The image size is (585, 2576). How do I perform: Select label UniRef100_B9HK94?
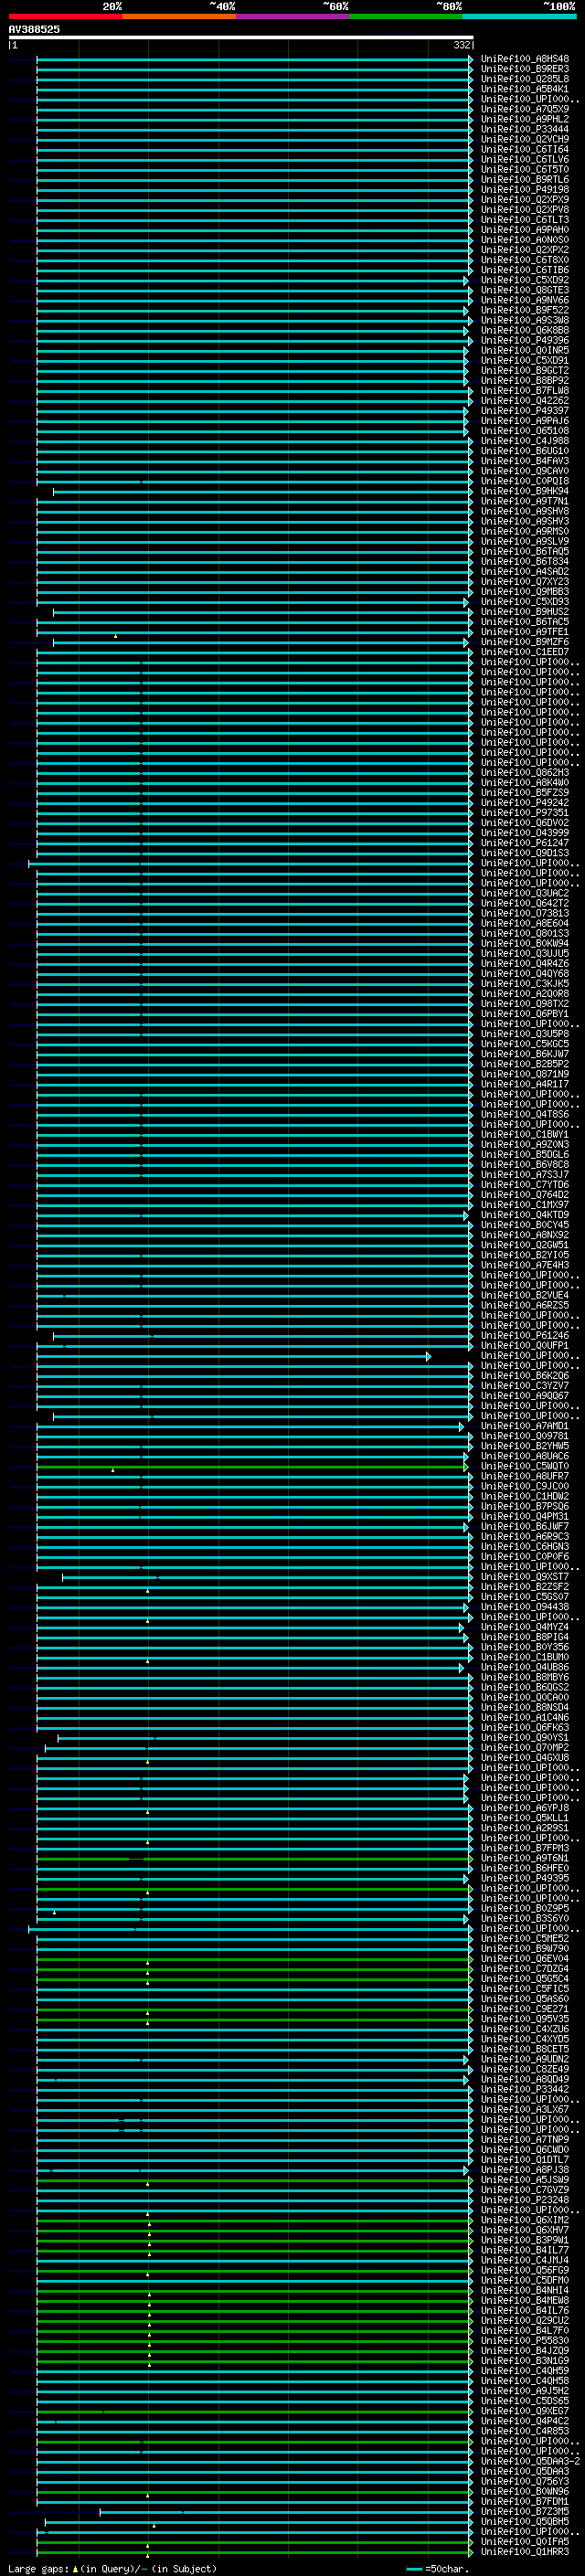coord(525,491)
